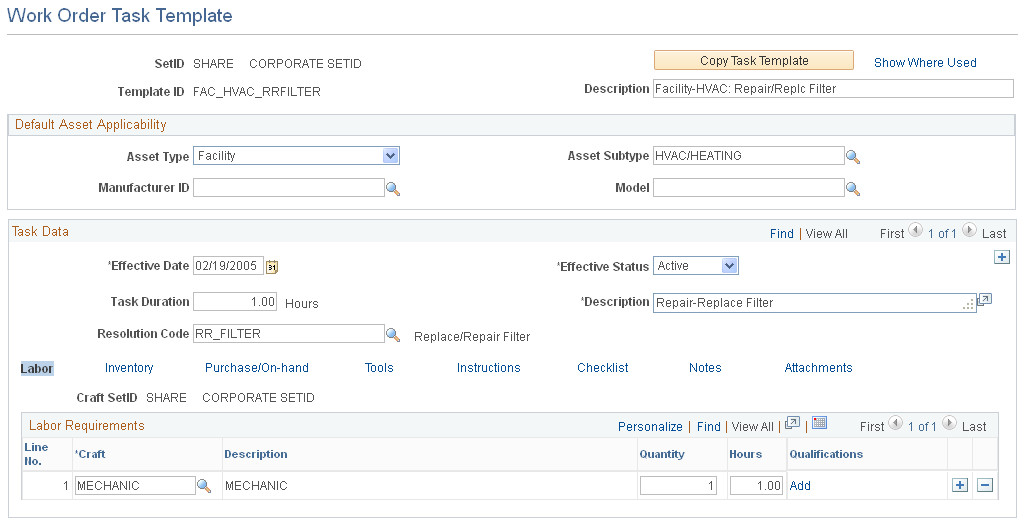Switch to the Checklist tab
The image size is (1025, 526).
click(x=602, y=368)
